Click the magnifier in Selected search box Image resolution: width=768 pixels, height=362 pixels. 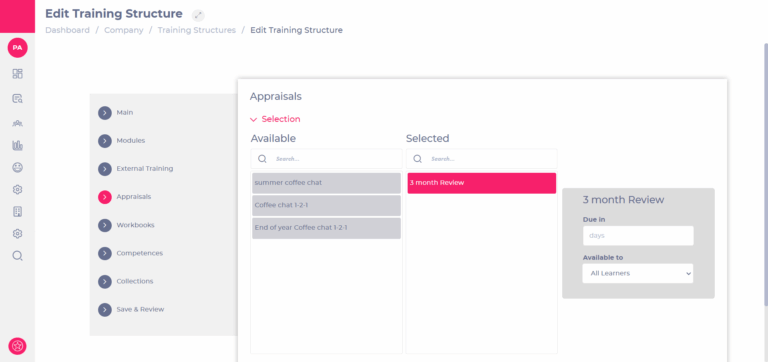click(417, 159)
